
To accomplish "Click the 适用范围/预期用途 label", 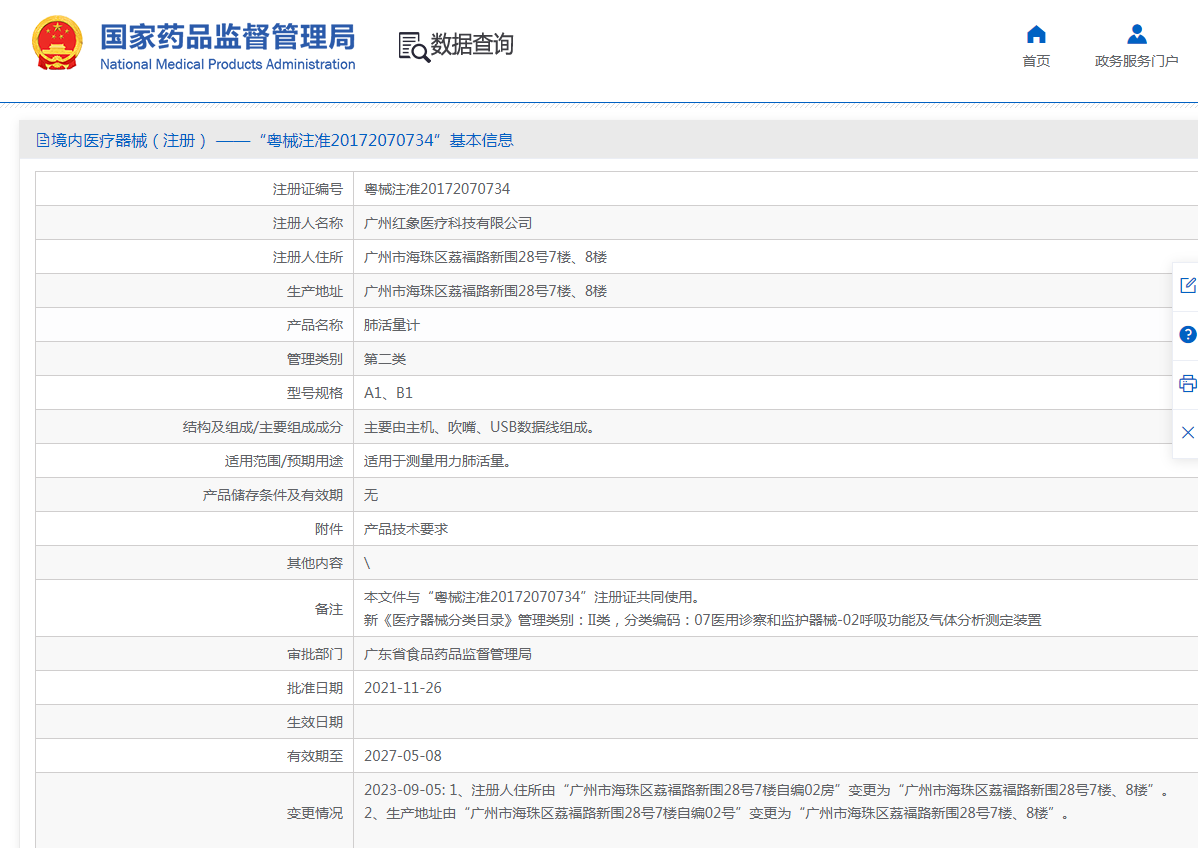I will tap(283, 461).
